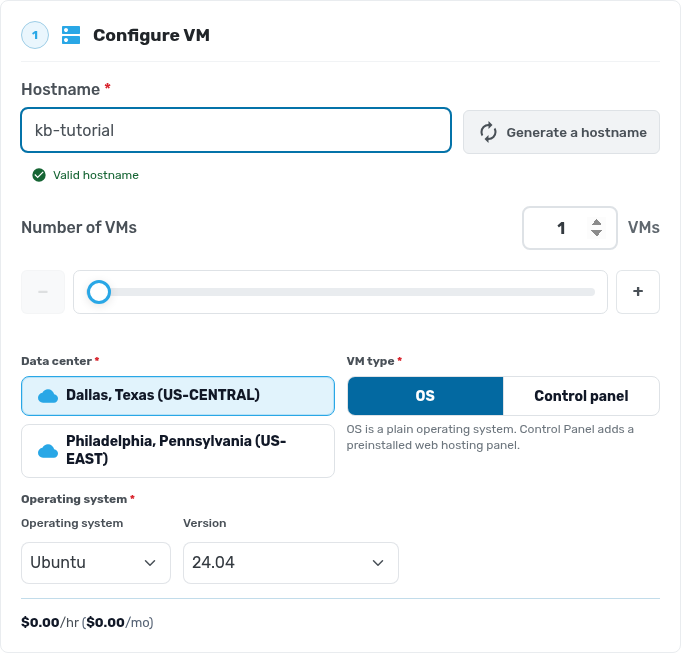Open the 24.04 version dropdown

click(291, 563)
